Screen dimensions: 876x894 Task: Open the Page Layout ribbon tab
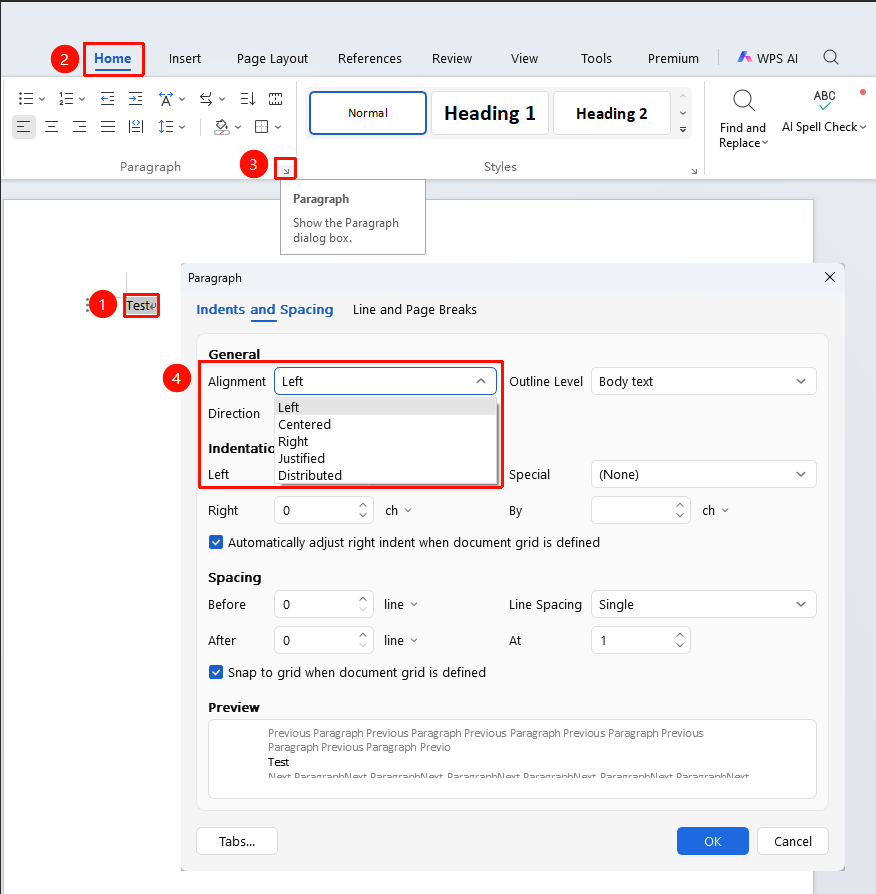272,59
